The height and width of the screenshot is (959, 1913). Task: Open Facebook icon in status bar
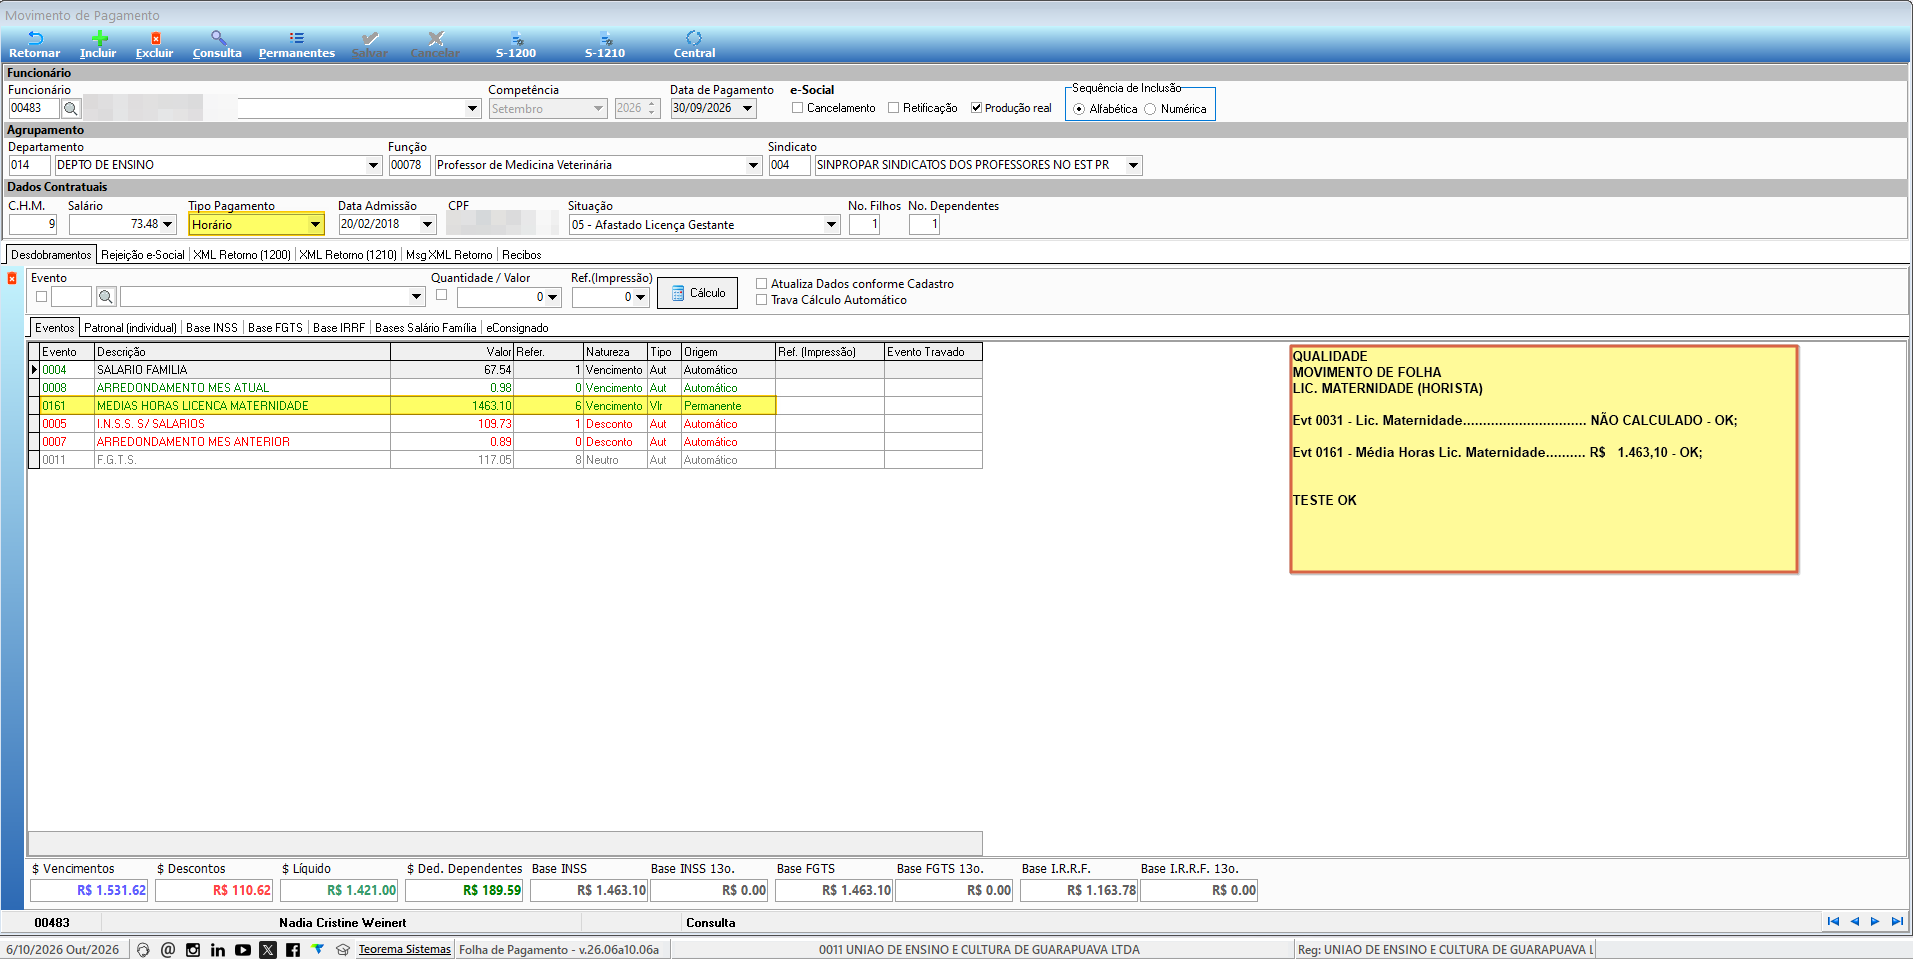[293, 950]
